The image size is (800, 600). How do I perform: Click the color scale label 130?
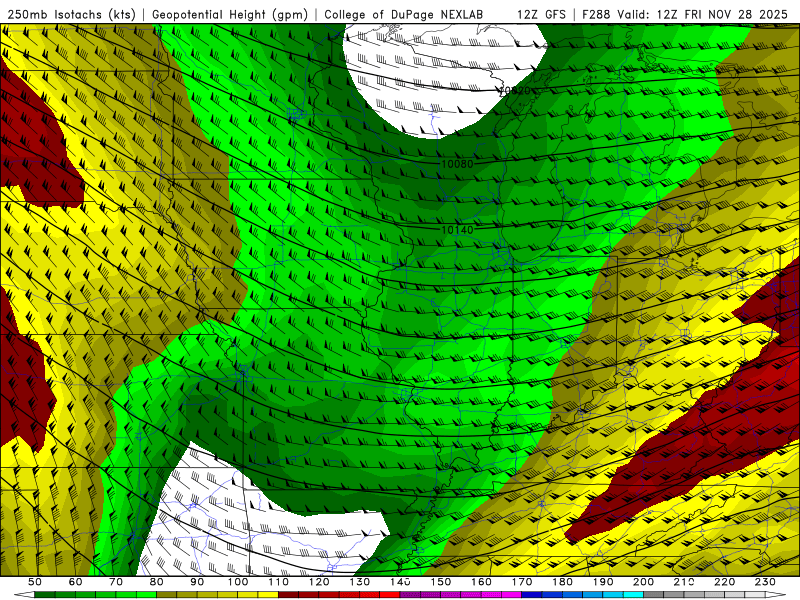click(360, 582)
